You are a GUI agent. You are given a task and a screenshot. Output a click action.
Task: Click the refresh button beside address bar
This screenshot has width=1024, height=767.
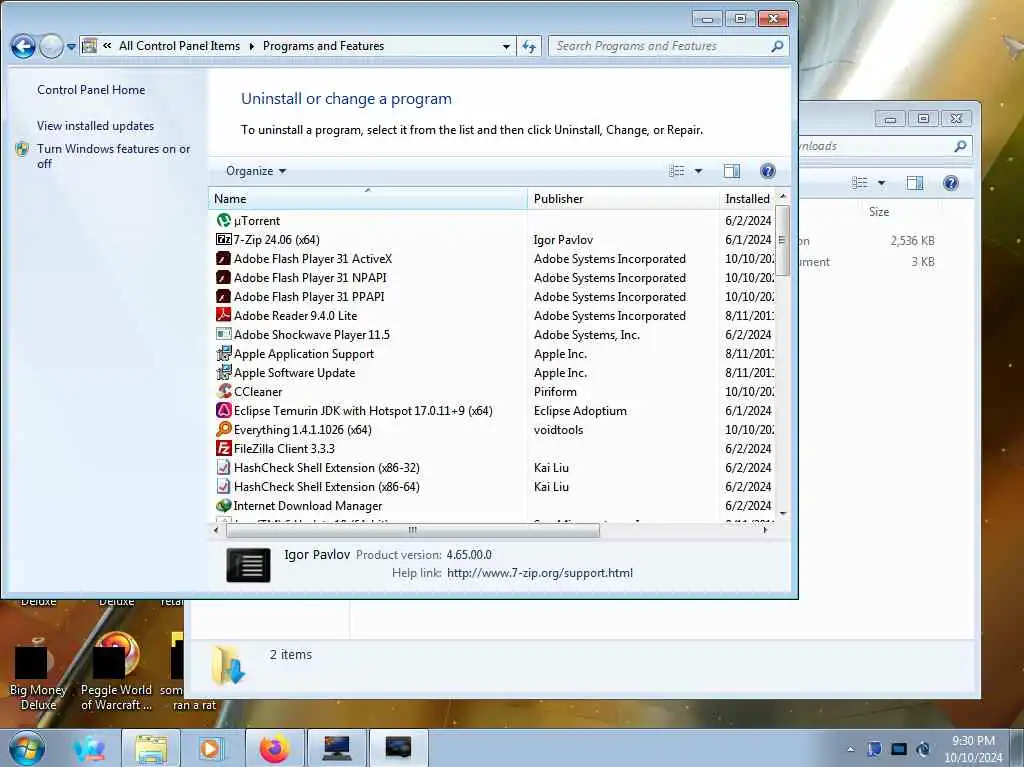[529, 46]
